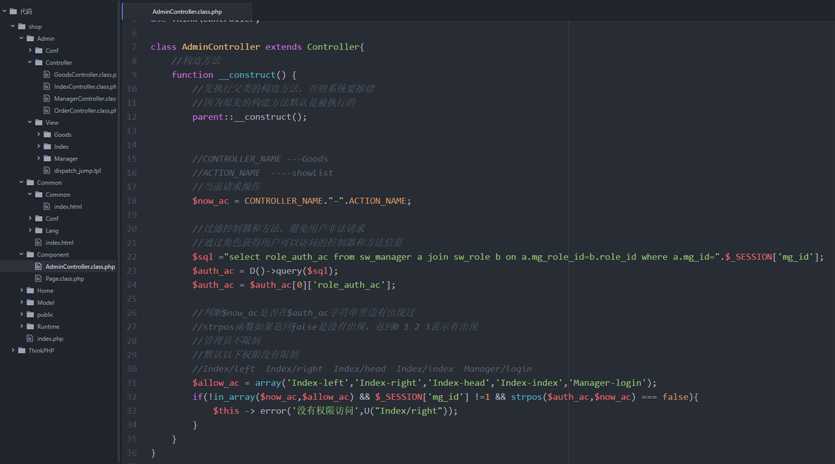Collapse the Component folder arrow
The width and height of the screenshot is (835, 464).
[x=21, y=254]
